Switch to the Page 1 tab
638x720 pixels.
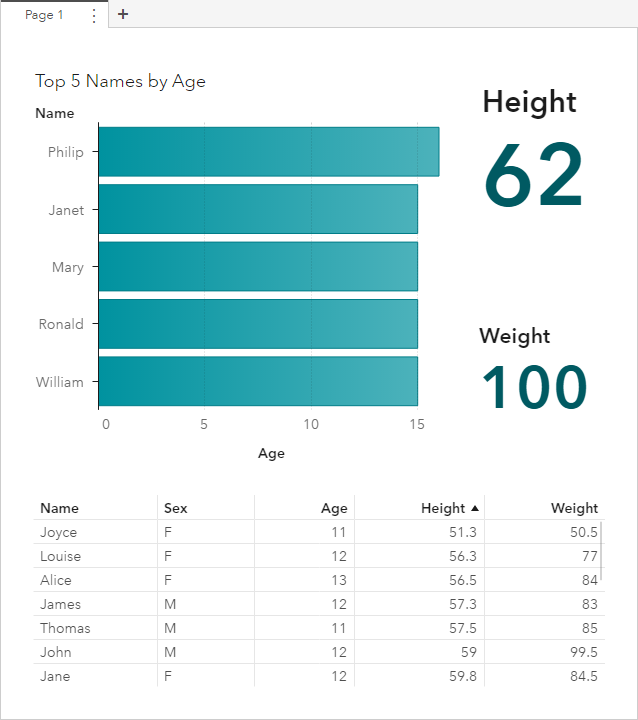pyautogui.click(x=44, y=15)
